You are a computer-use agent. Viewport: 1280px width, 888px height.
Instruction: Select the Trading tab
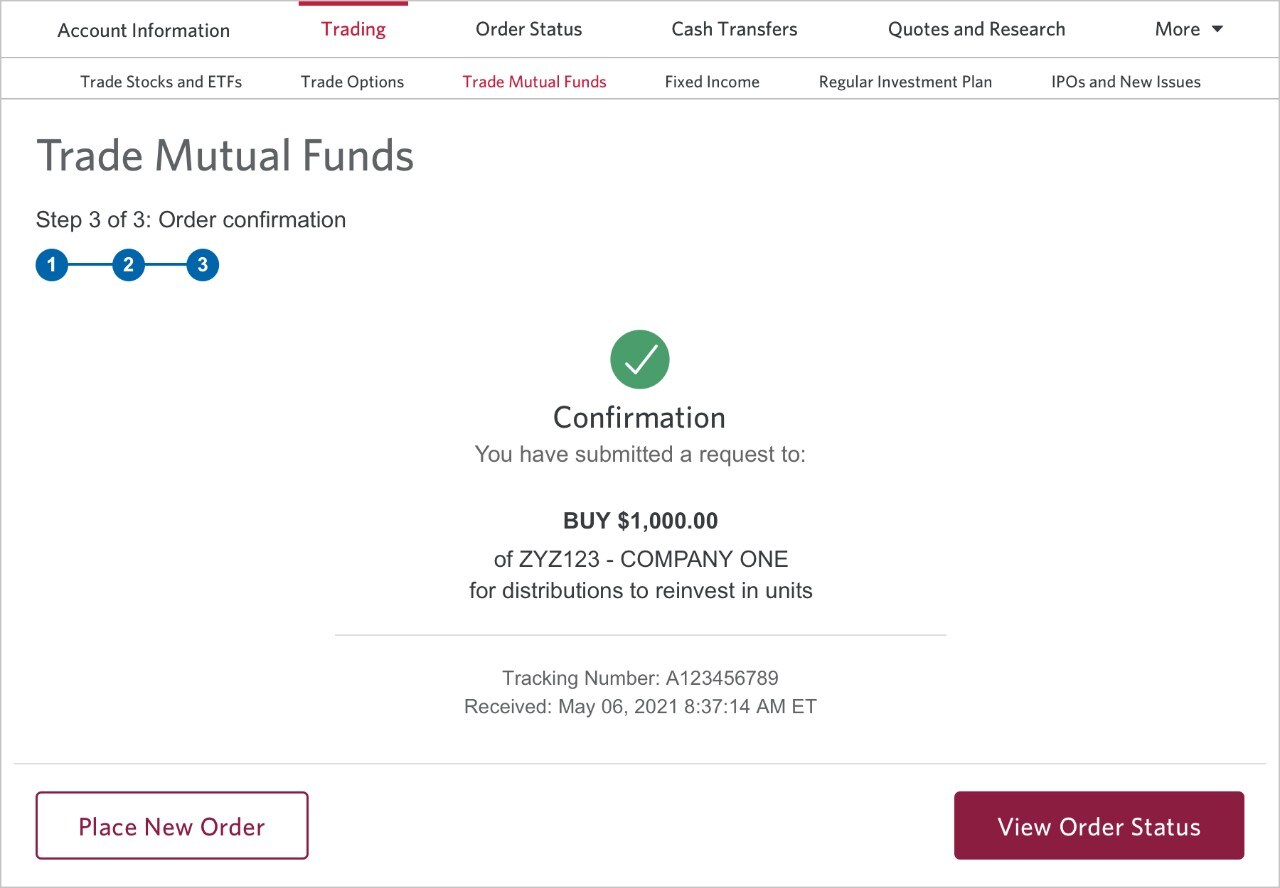point(353,29)
